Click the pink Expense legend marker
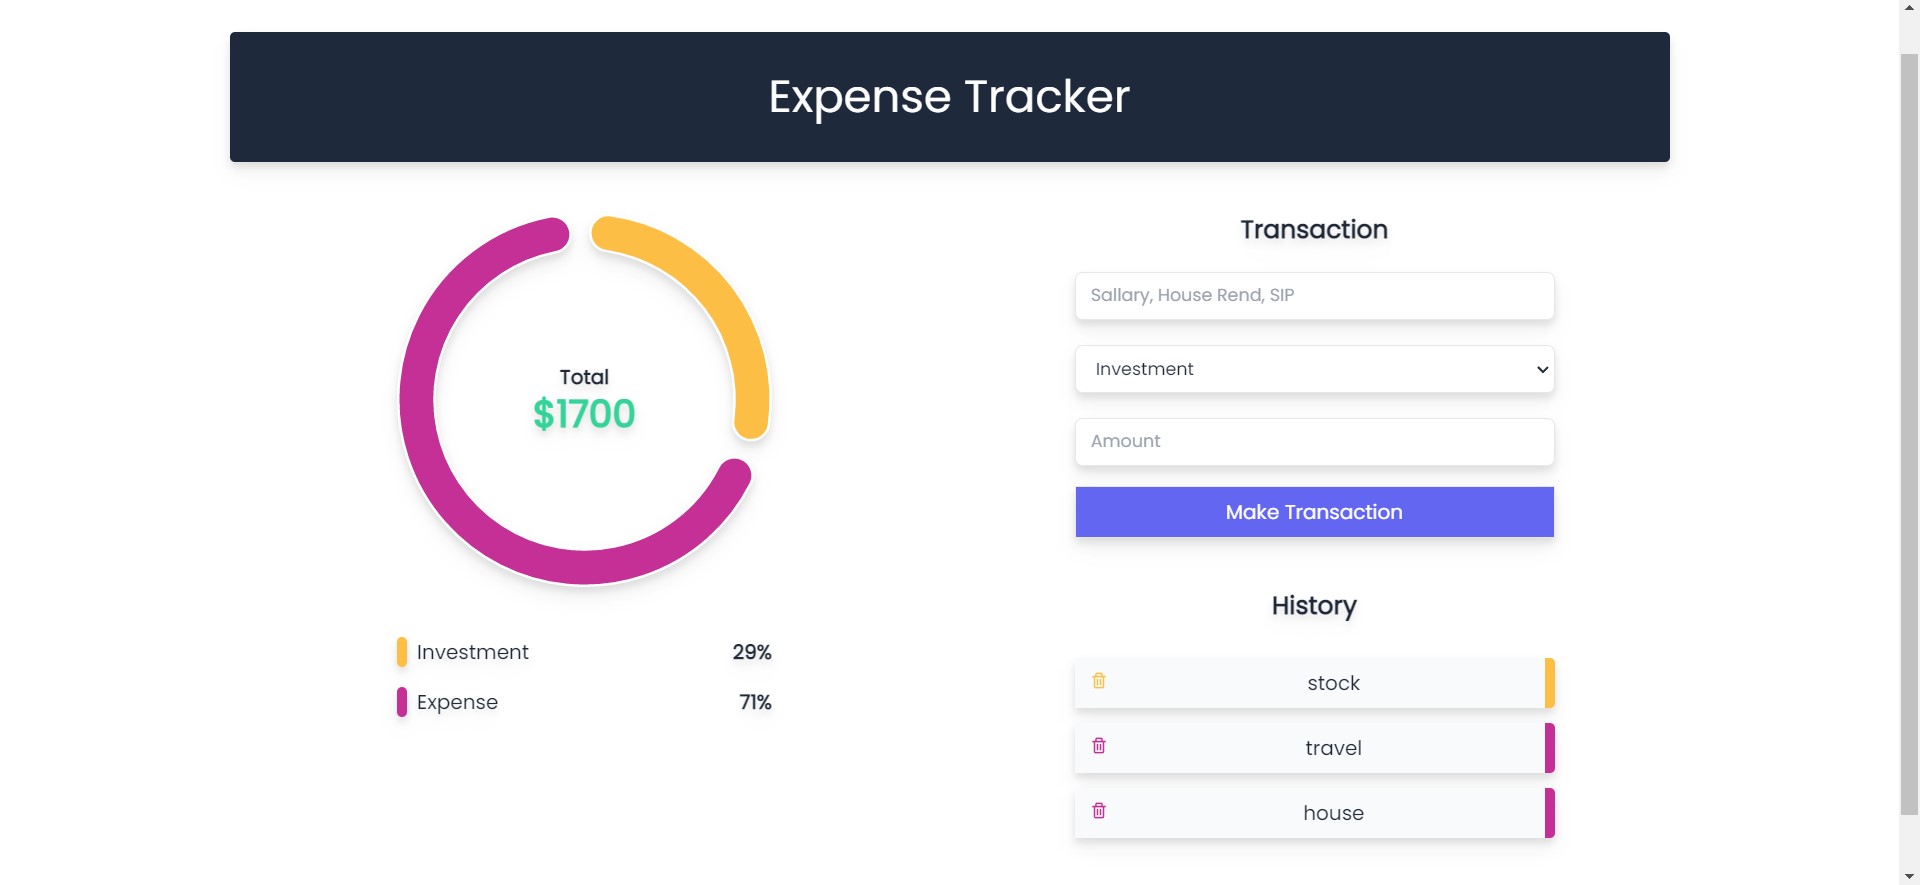1920x885 pixels. click(x=402, y=702)
